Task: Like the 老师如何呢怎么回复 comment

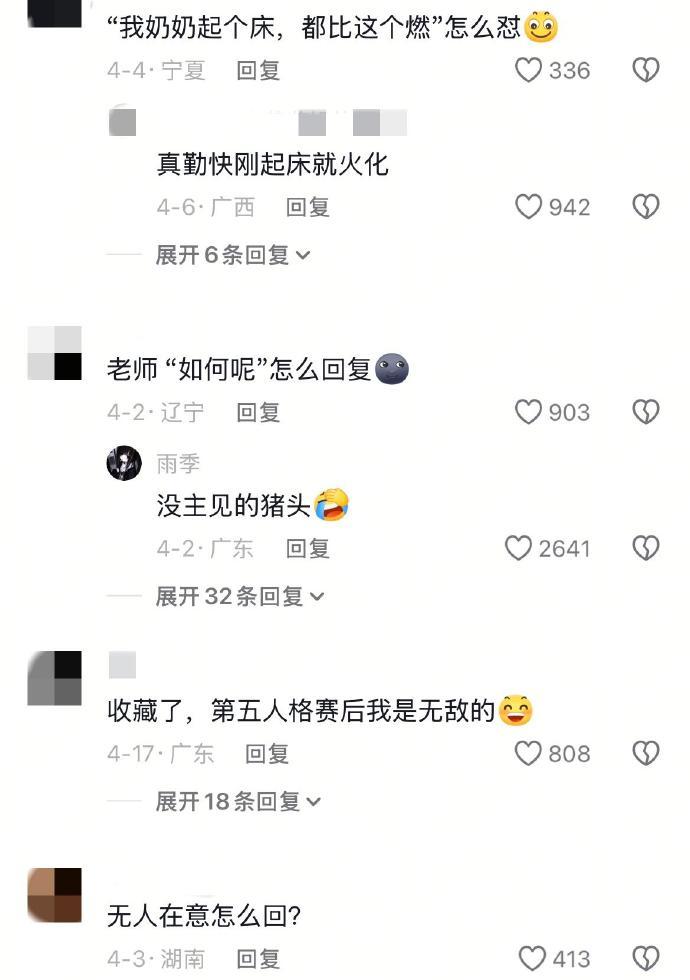Action: click(528, 412)
